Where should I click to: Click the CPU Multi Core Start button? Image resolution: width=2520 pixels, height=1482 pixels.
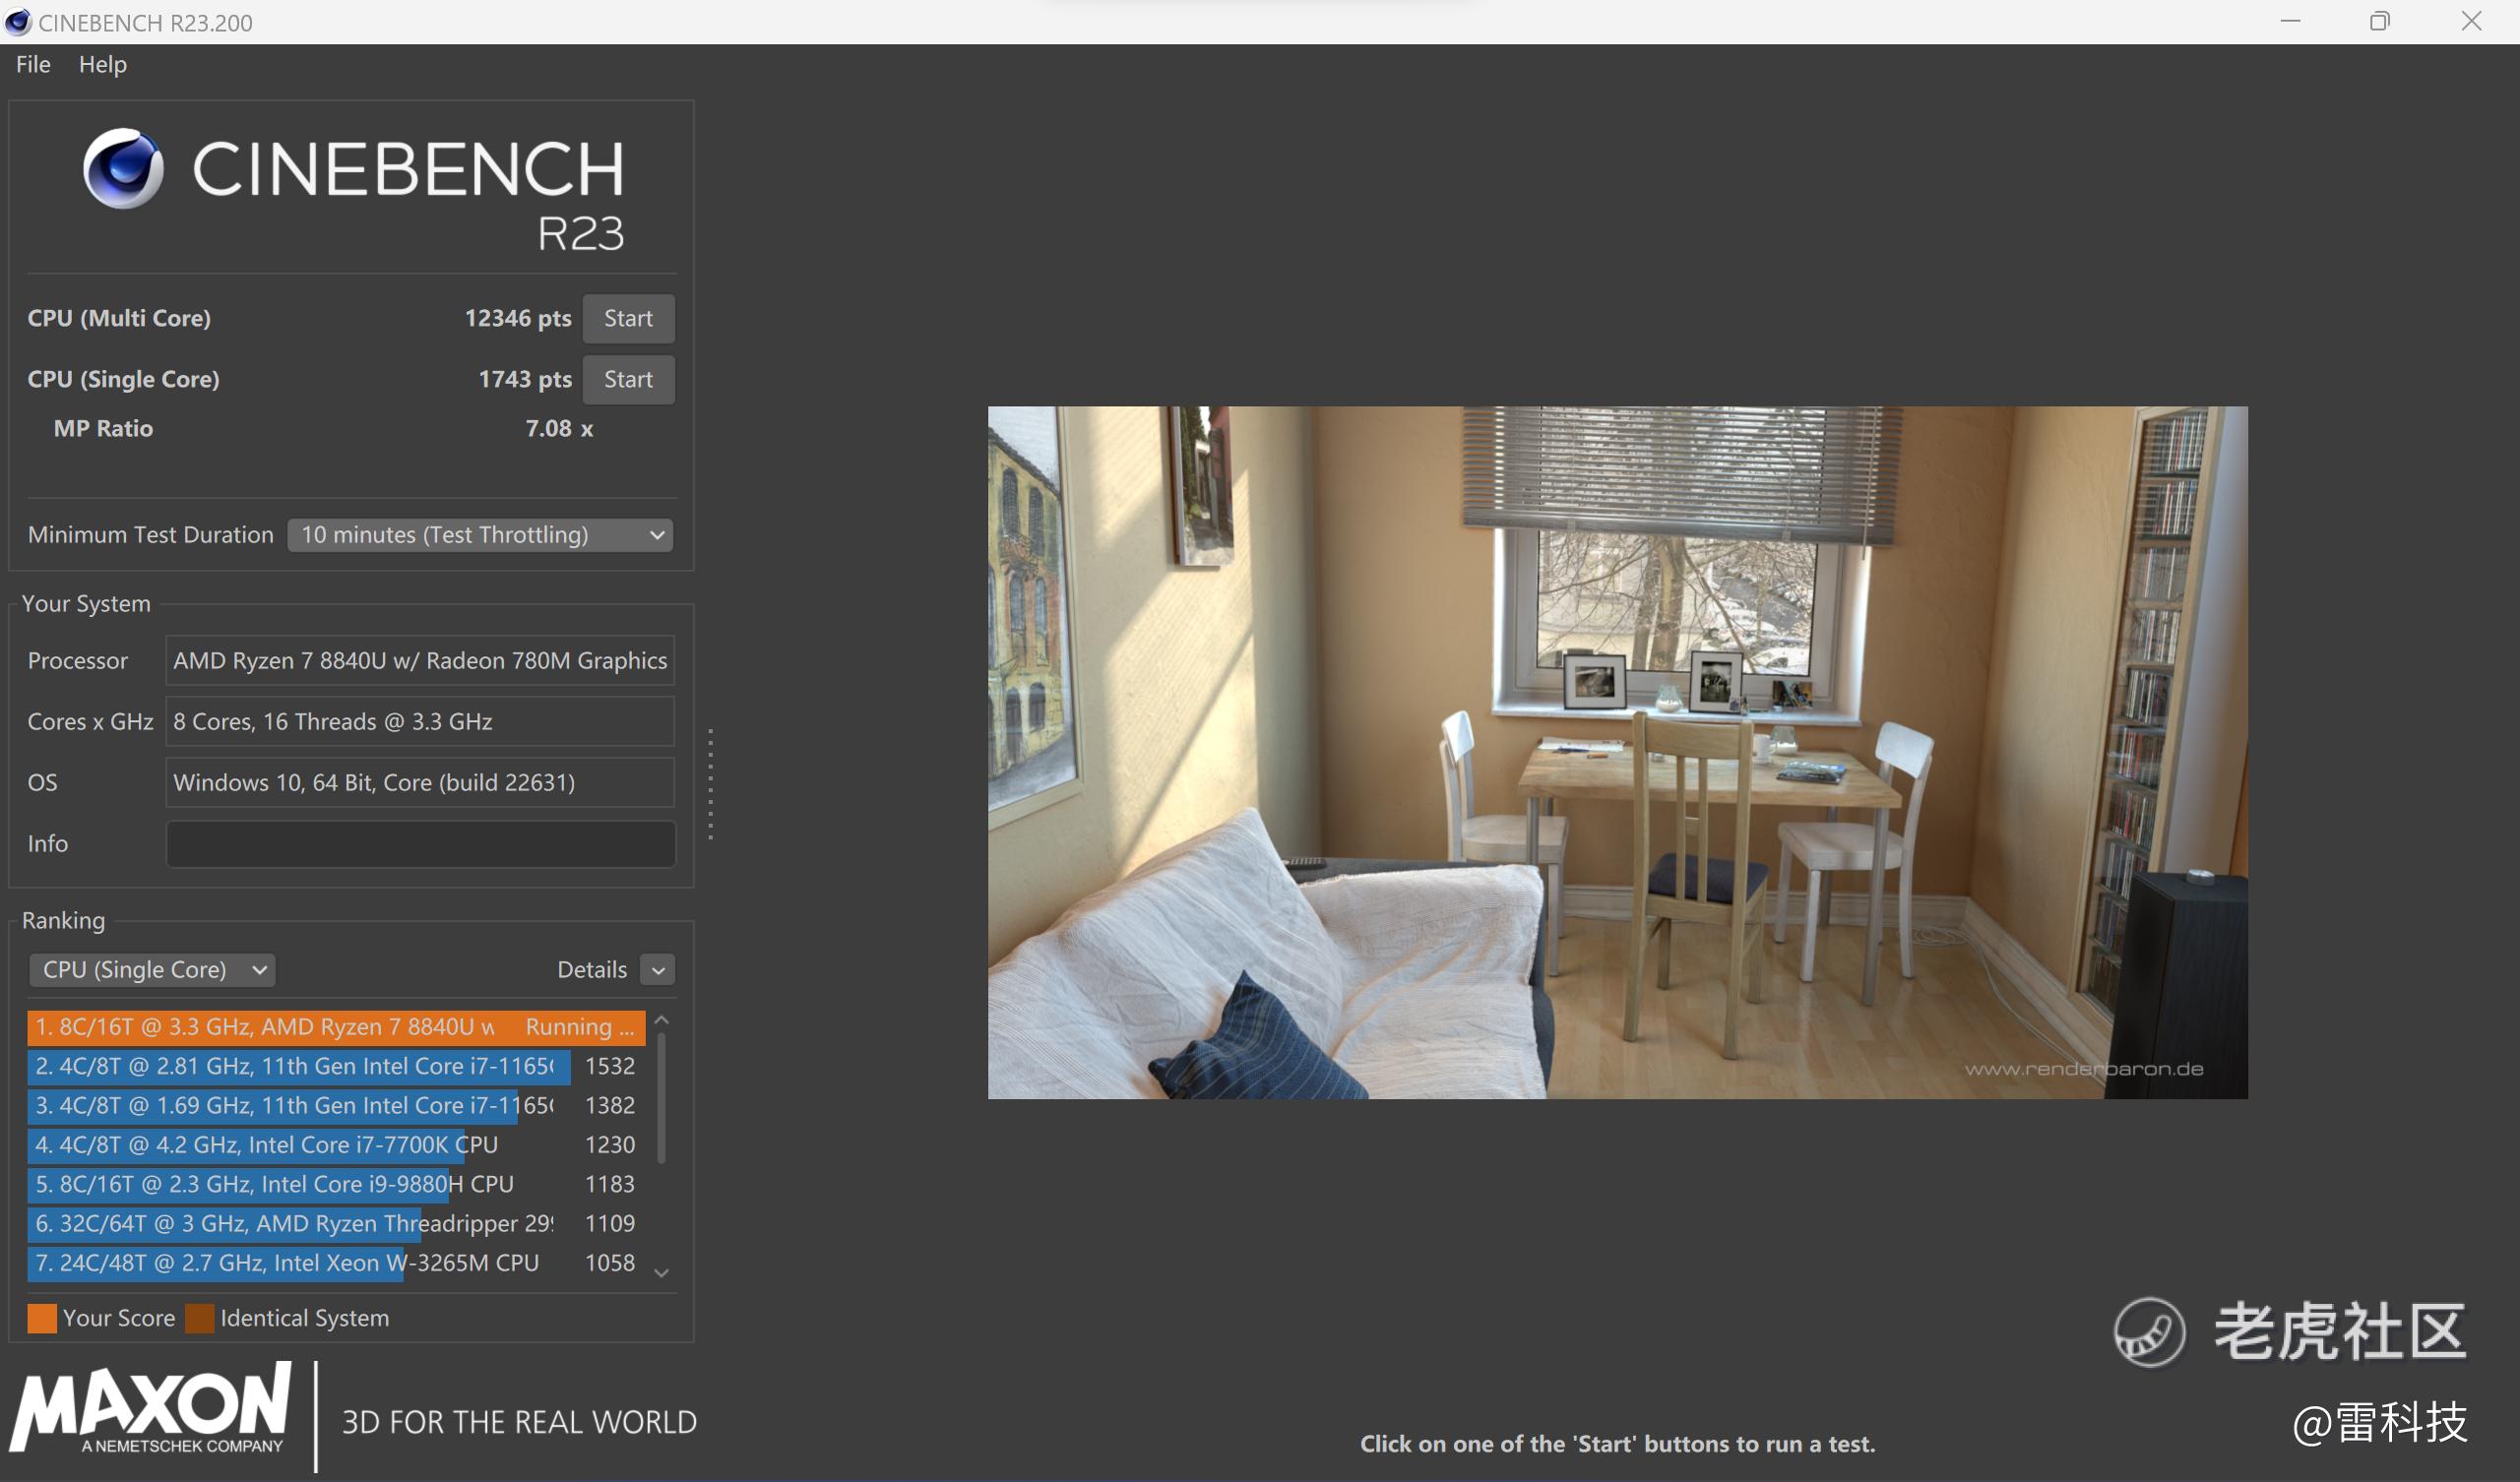(628, 318)
